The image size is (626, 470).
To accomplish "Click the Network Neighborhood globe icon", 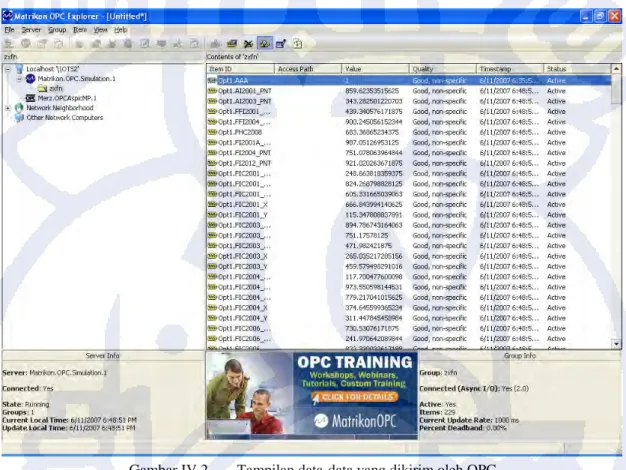I will [x=19, y=108].
